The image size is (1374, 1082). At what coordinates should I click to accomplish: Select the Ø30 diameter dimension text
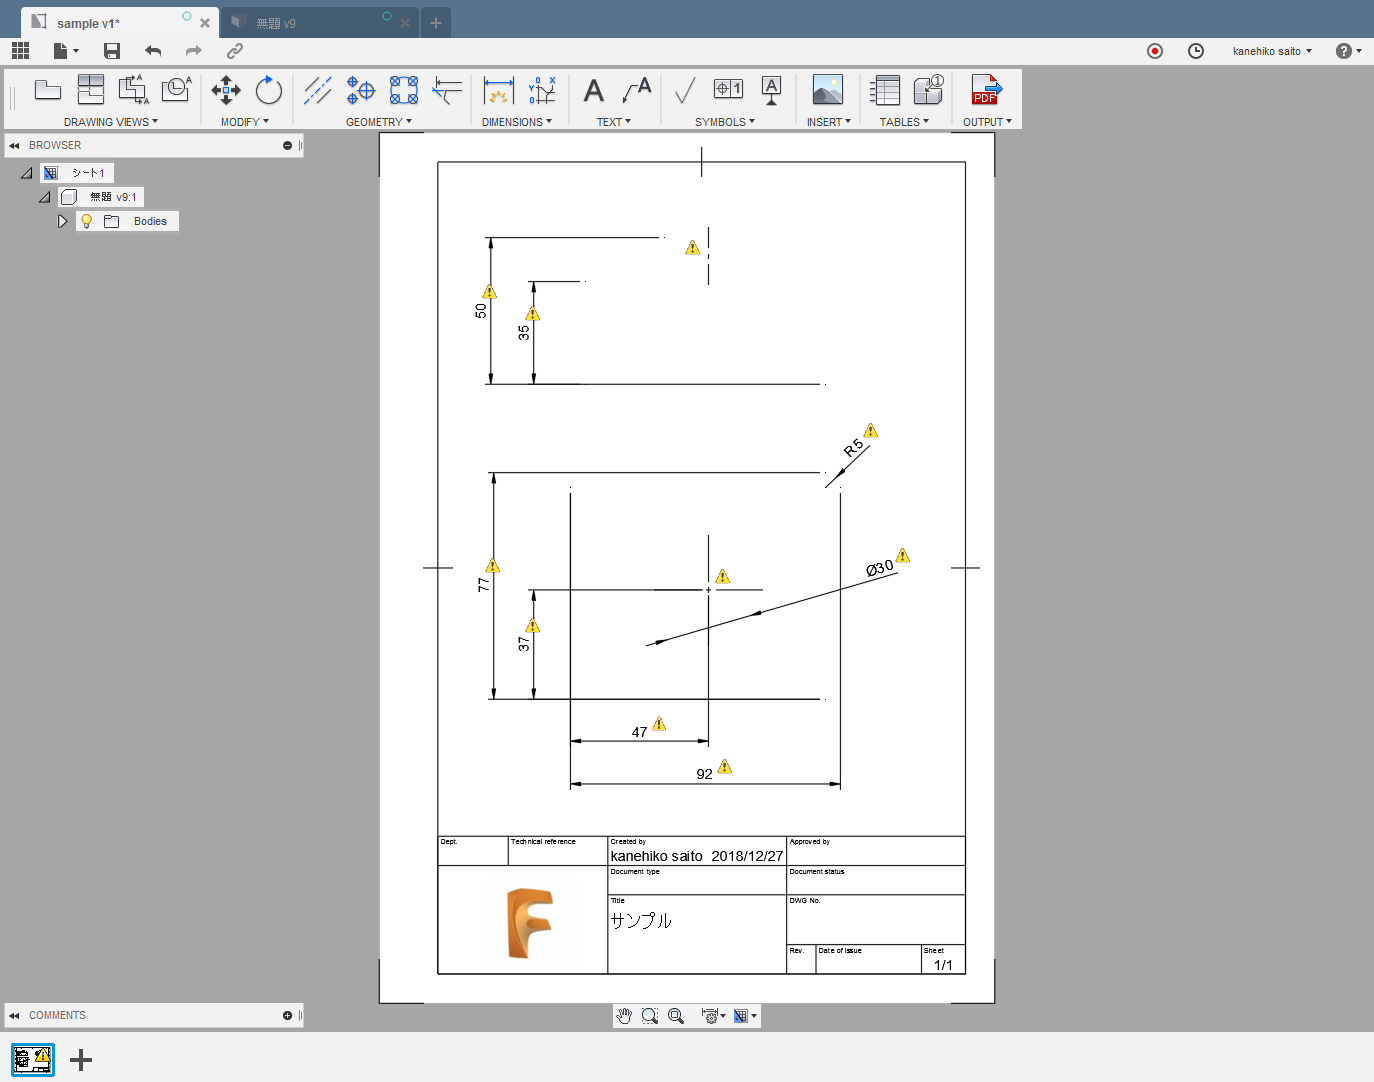880,568
